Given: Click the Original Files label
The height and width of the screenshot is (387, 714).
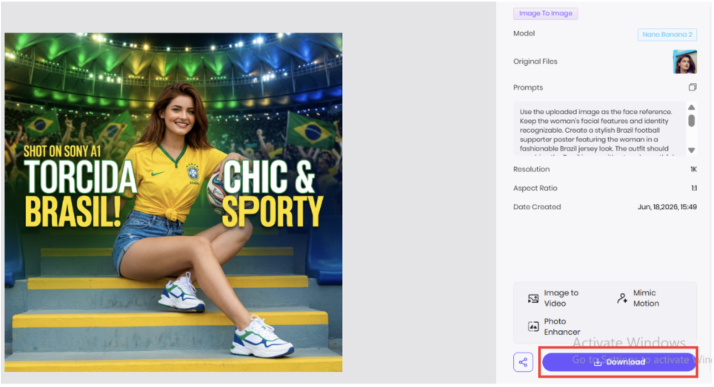Looking at the screenshot, I should (x=535, y=61).
